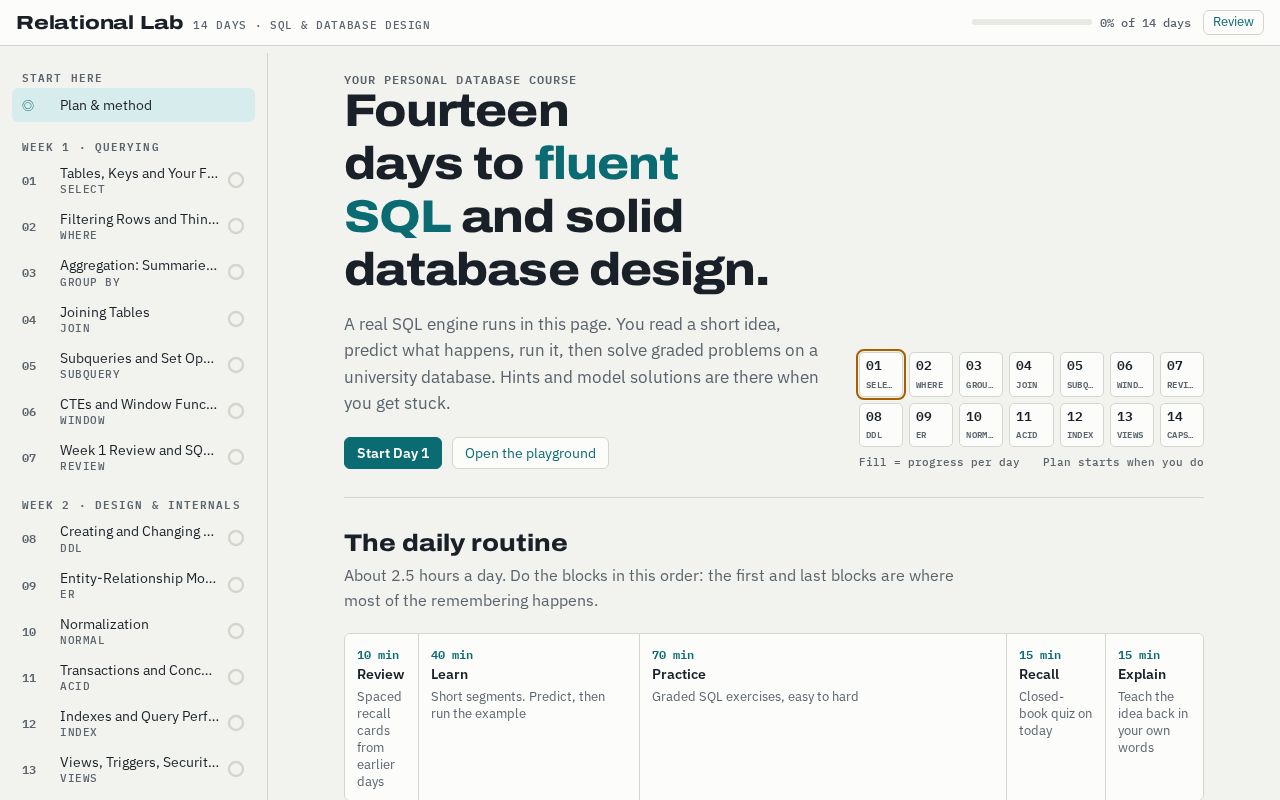Viewport: 1280px width, 800px height.
Task: Select day 12 INDEX tile
Action: (1082, 425)
